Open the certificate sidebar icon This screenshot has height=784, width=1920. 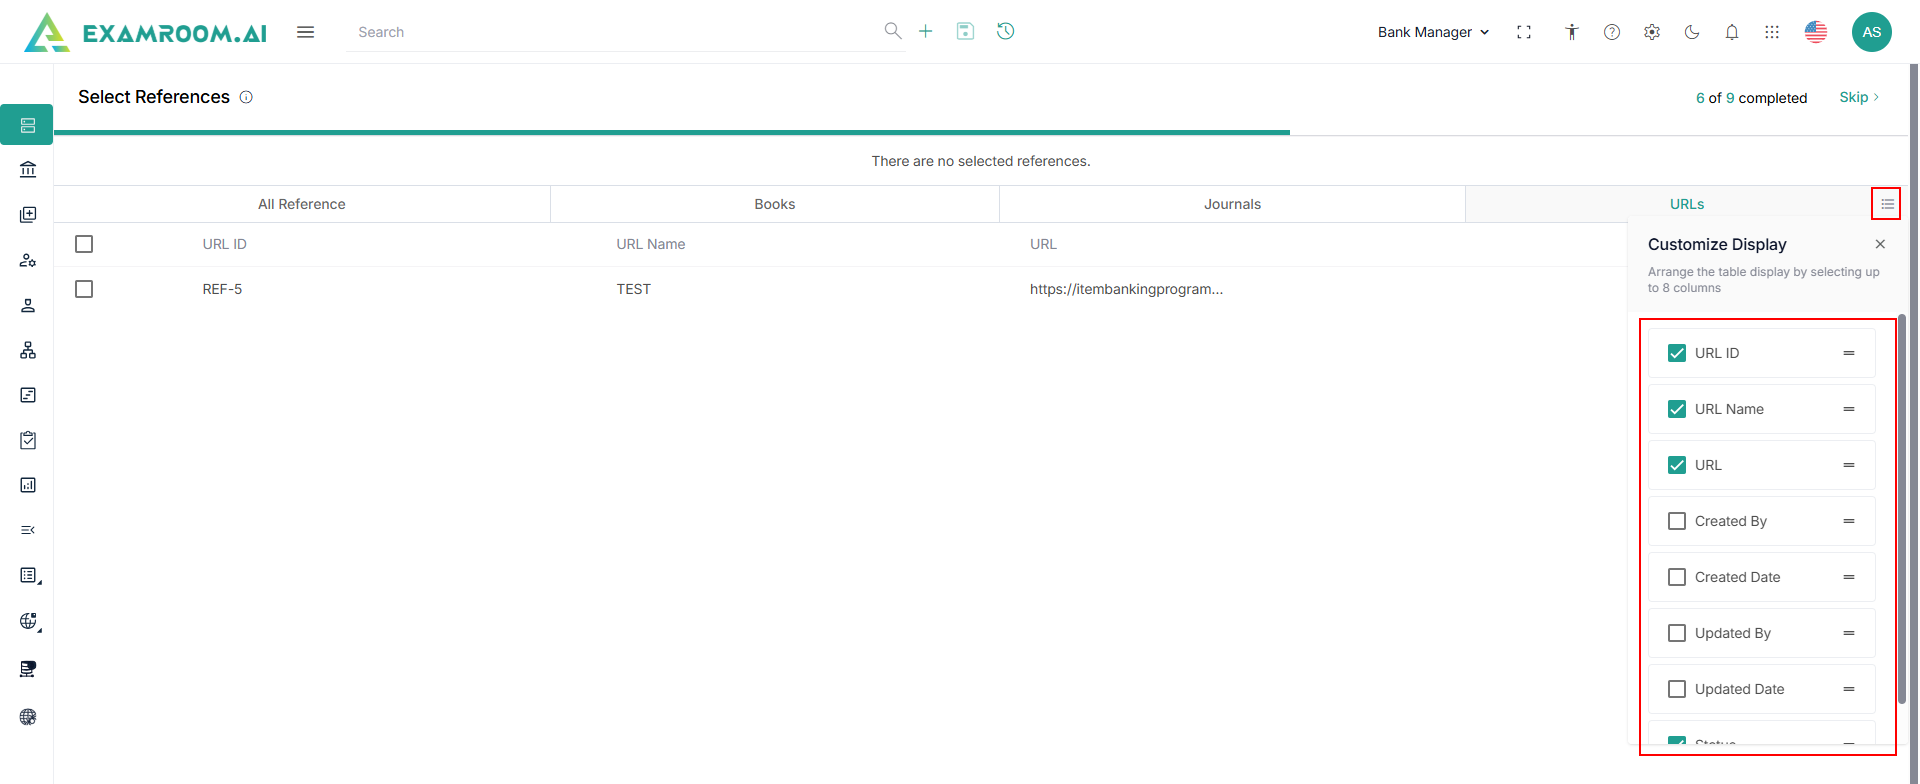[x=28, y=669]
